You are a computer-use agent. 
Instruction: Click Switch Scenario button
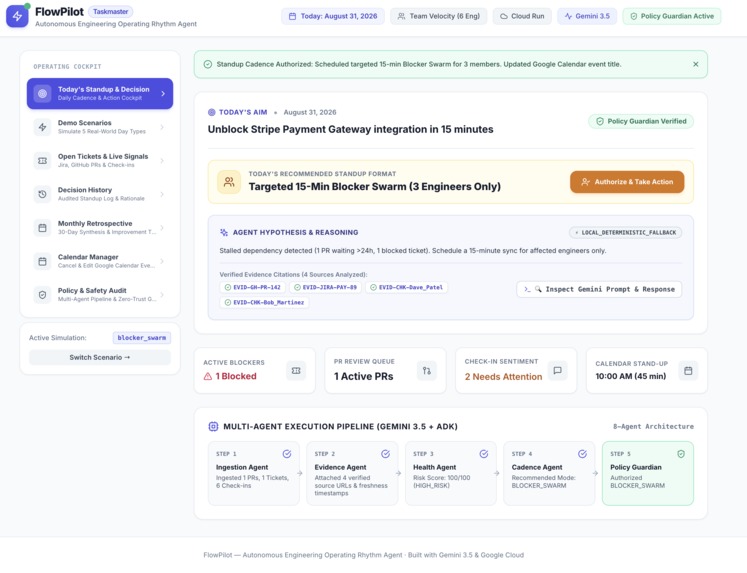tap(100, 357)
